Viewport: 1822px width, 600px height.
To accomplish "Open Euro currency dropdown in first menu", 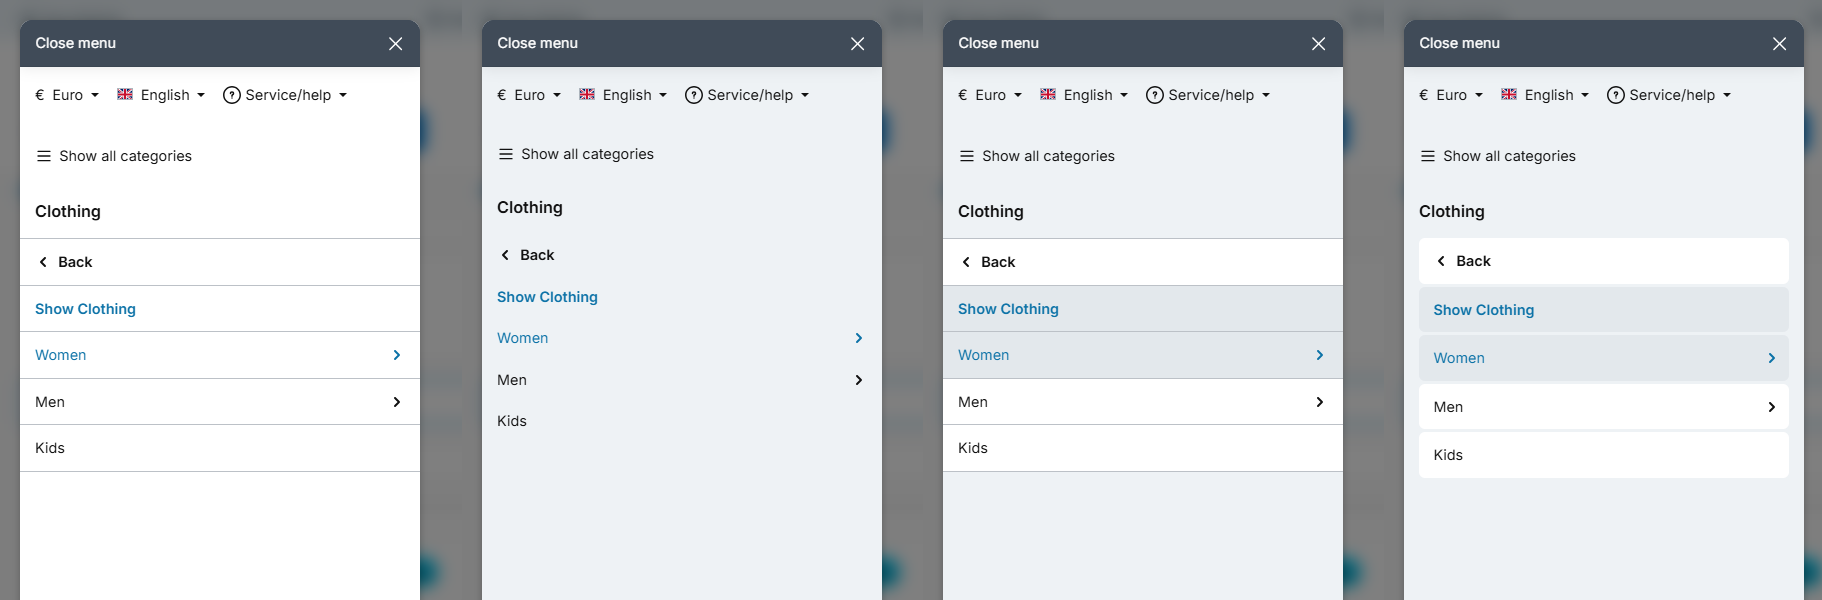I will click(x=67, y=95).
